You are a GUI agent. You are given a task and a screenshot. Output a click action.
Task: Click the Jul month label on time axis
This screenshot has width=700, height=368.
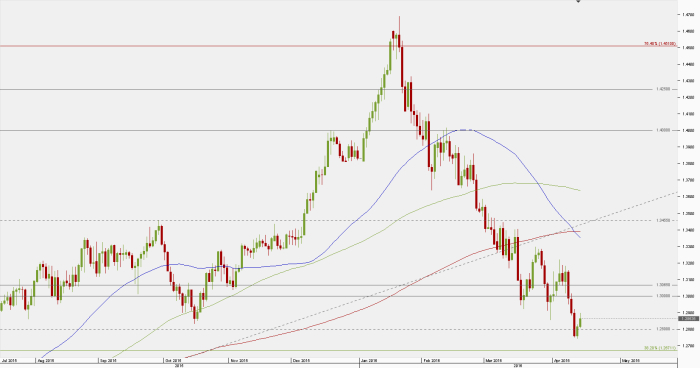pyautogui.click(x=9, y=360)
